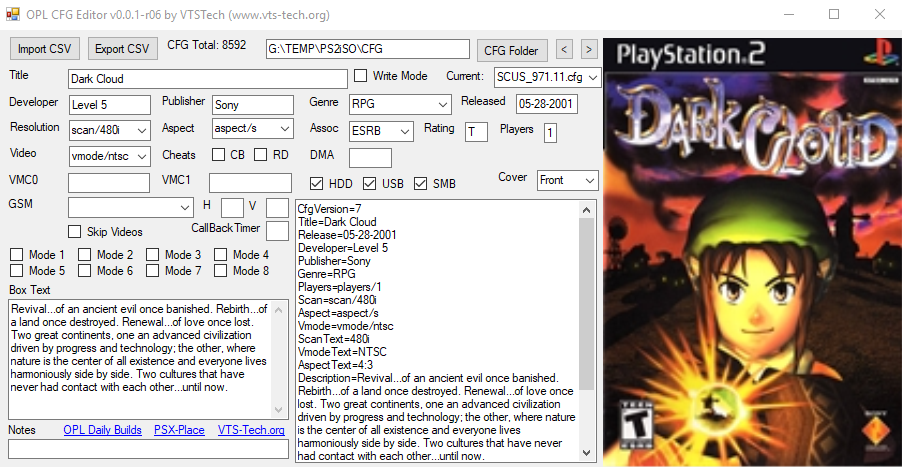Click the Players count field
The width and height of the screenshot is (902, 467).
pos(550,133)
